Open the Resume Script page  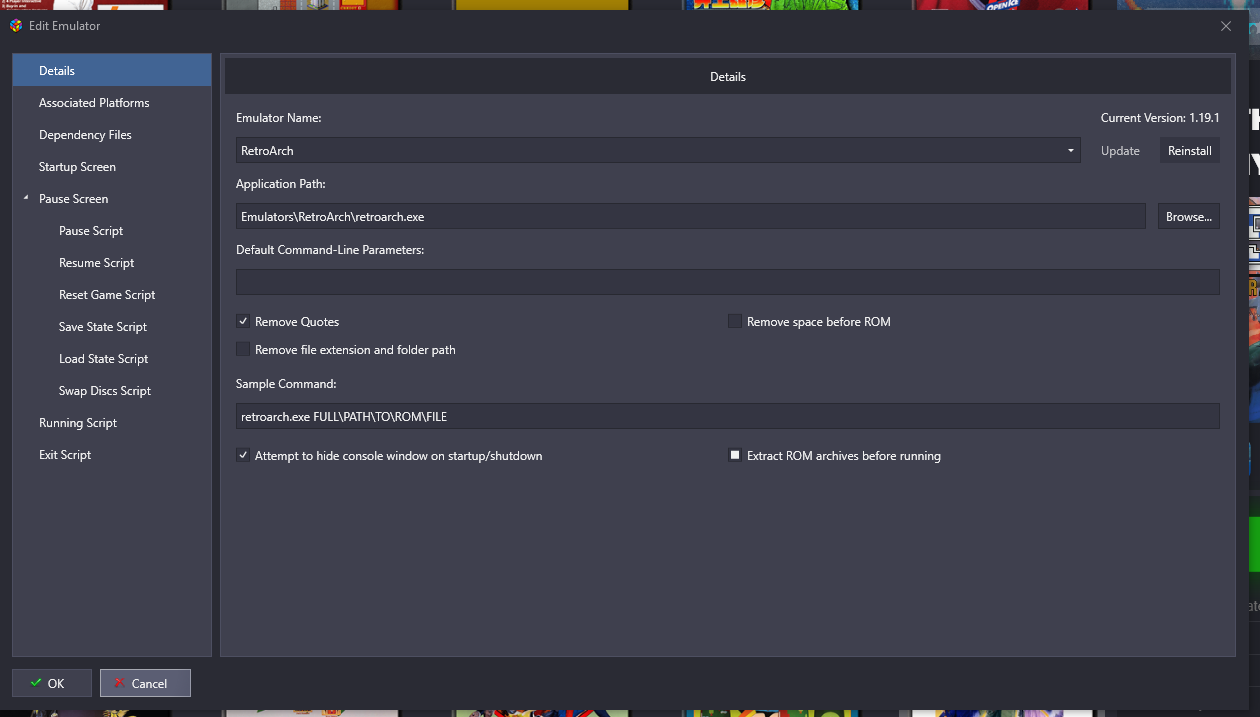point(96,262)
